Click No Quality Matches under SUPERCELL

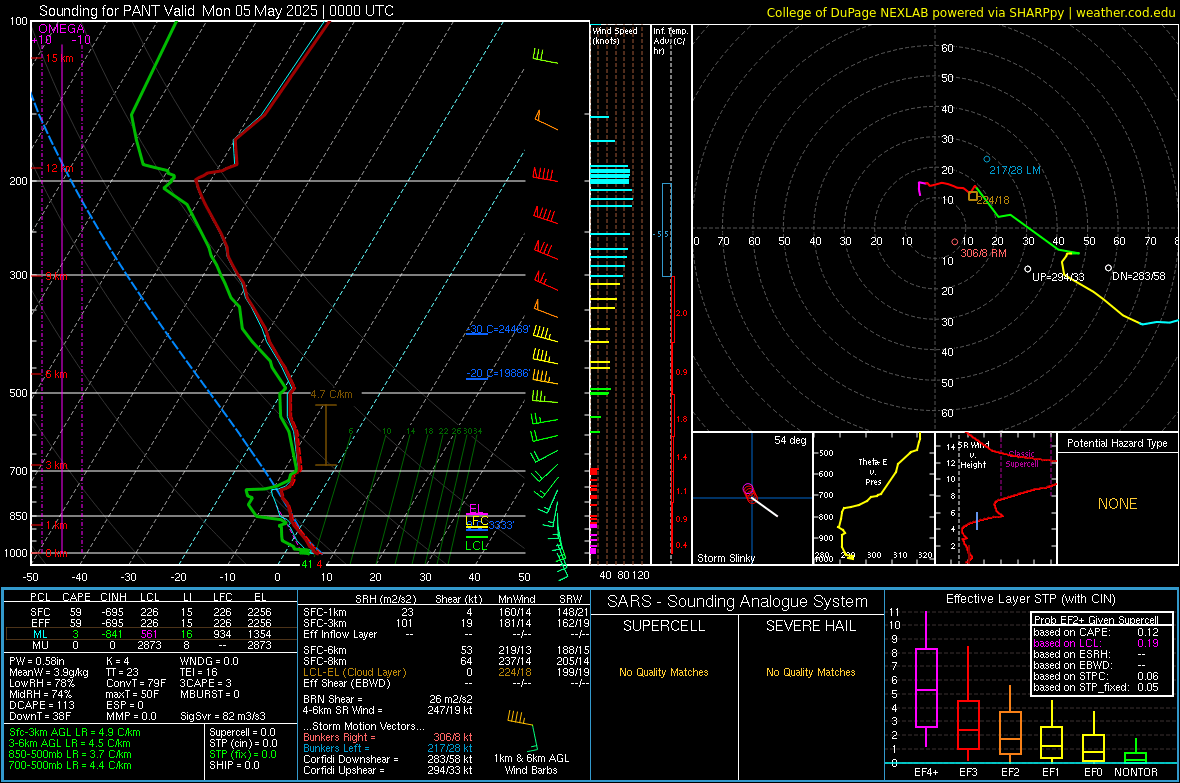(x=664, y=672)
